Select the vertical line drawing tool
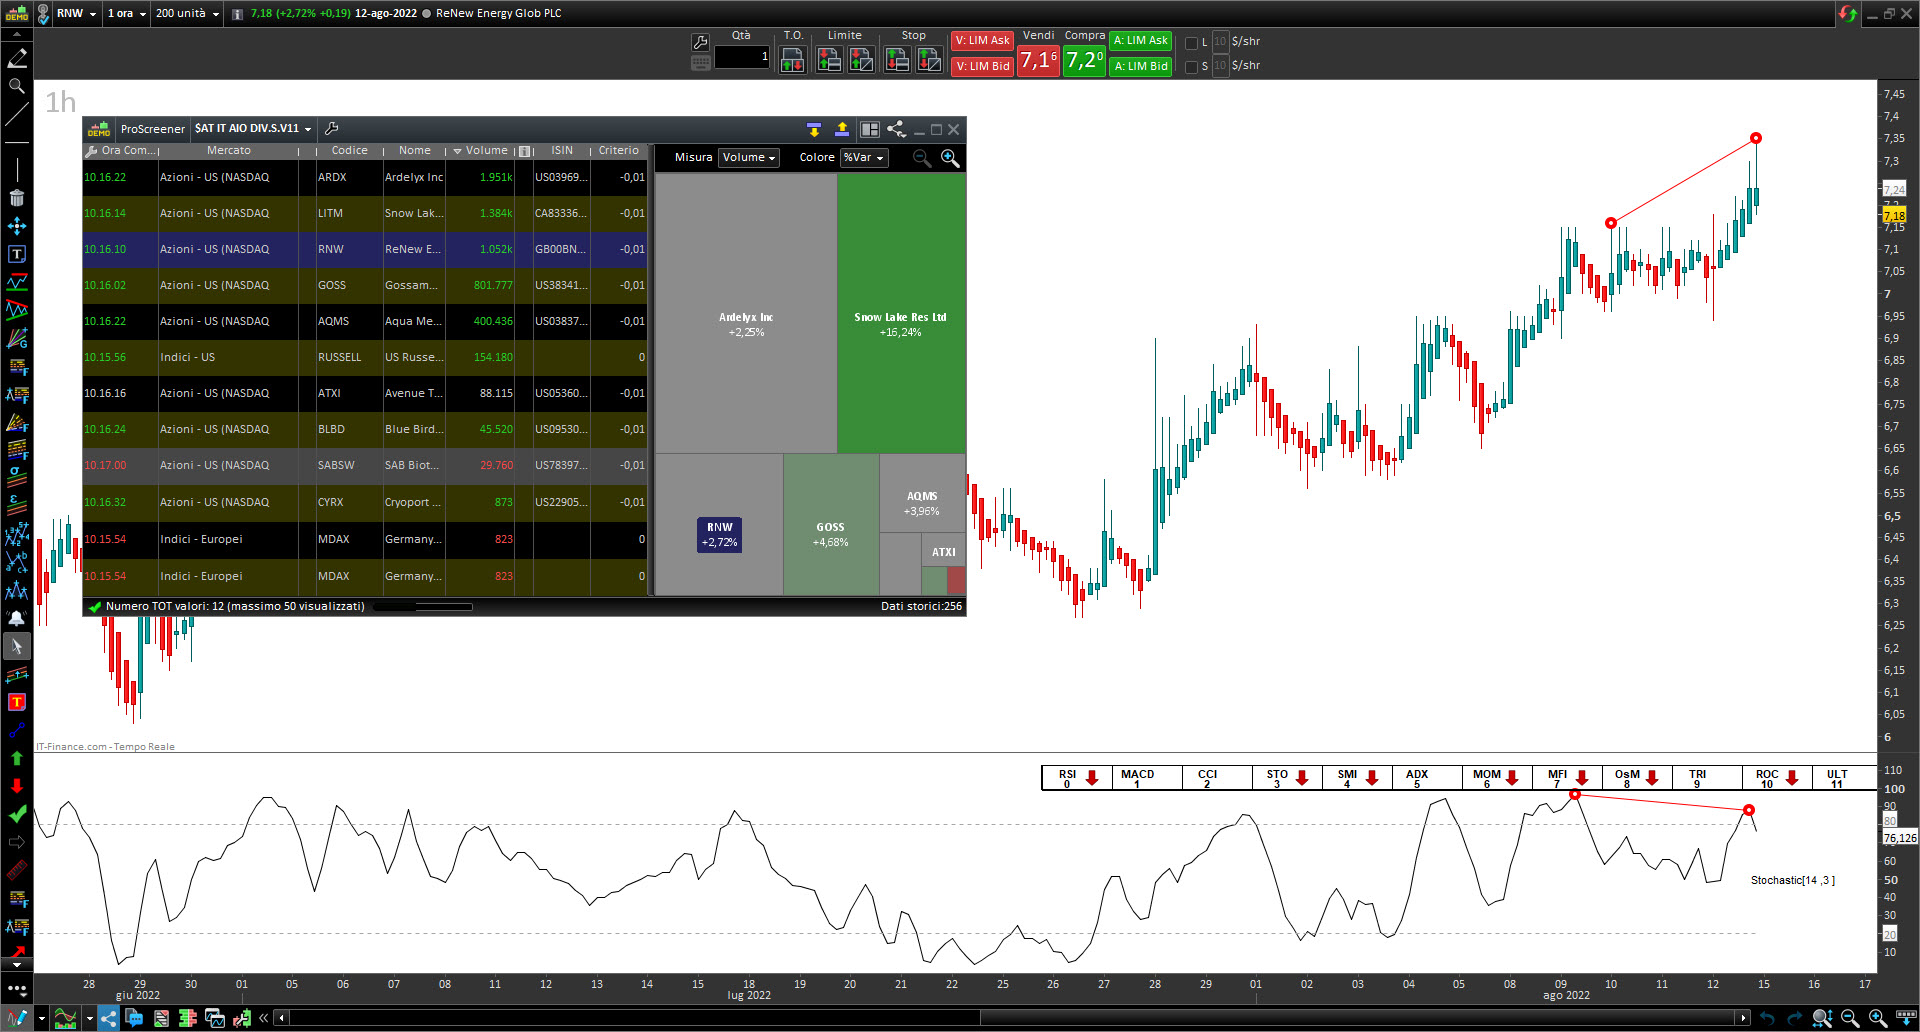The height and width of the screenshot is (1032, 1920). tap(17, 170)
